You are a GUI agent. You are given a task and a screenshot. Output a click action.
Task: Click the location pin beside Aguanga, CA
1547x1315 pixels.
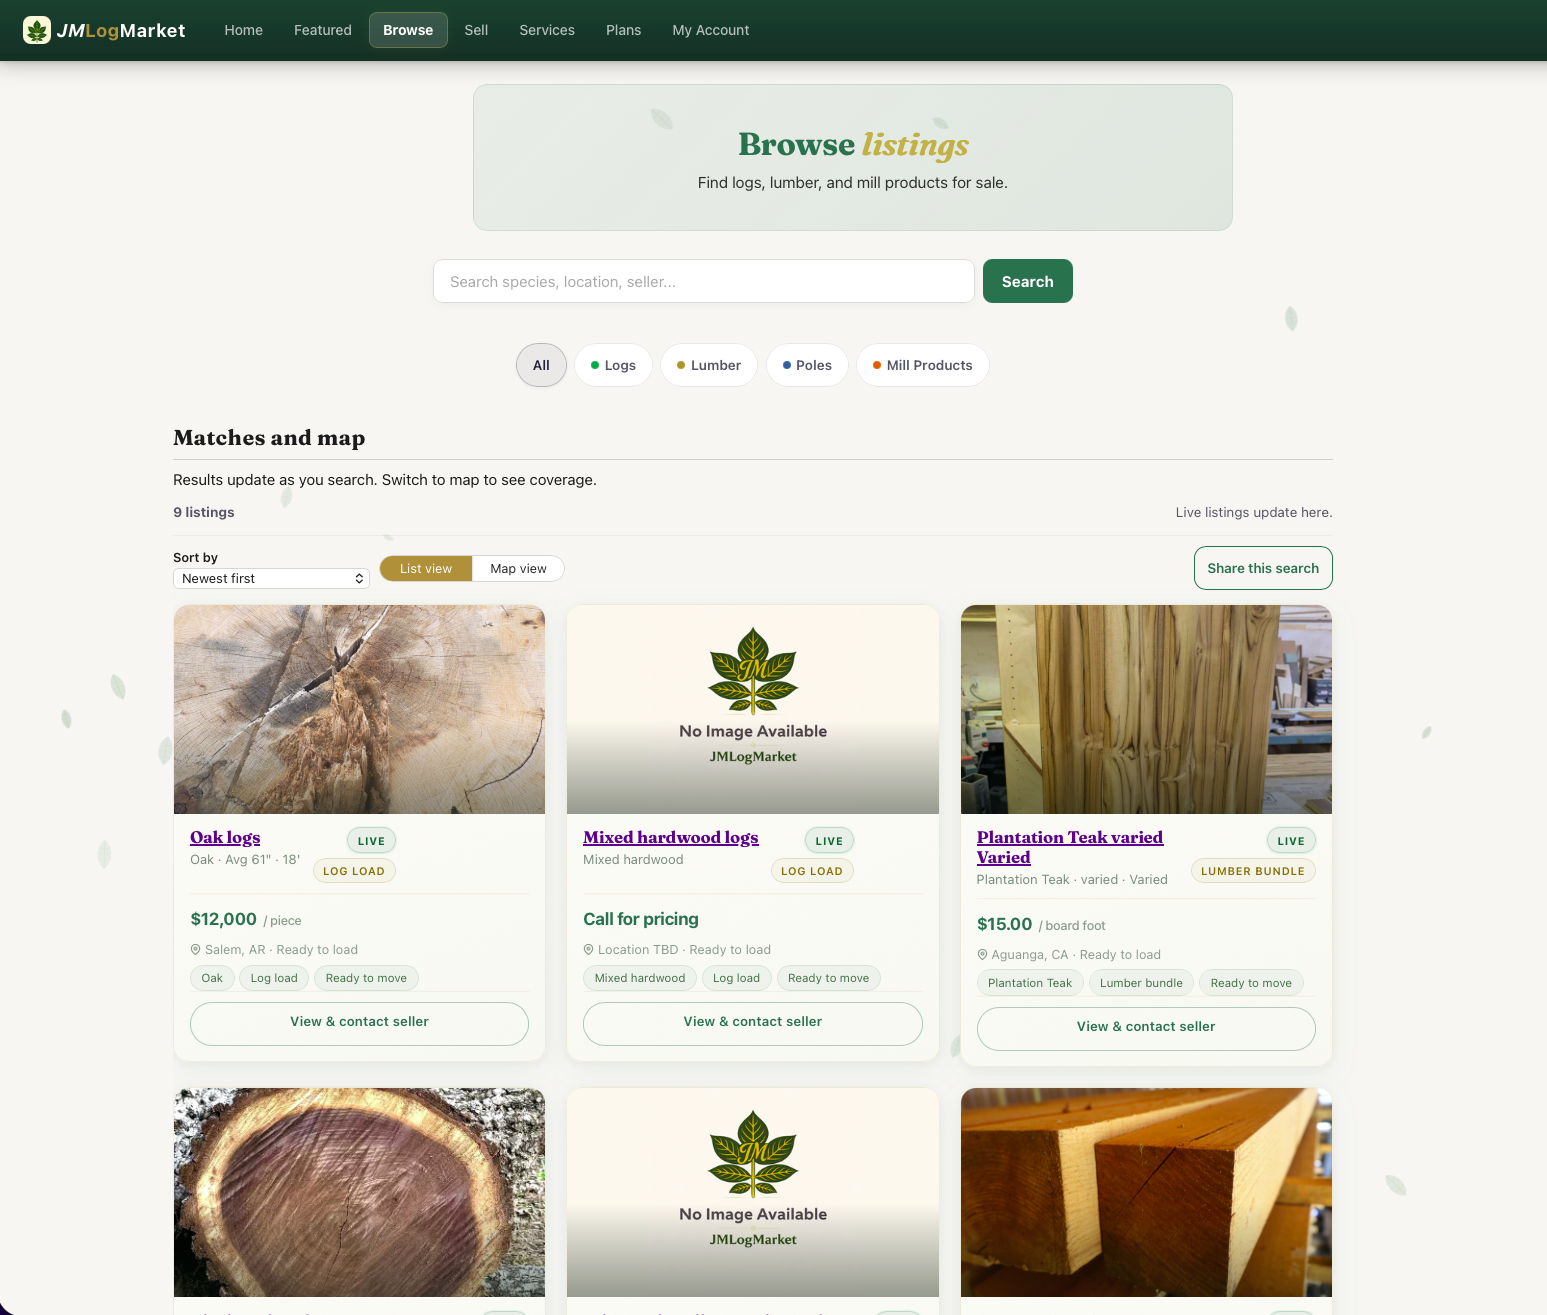pyautogui.click(x=982, y=955)
